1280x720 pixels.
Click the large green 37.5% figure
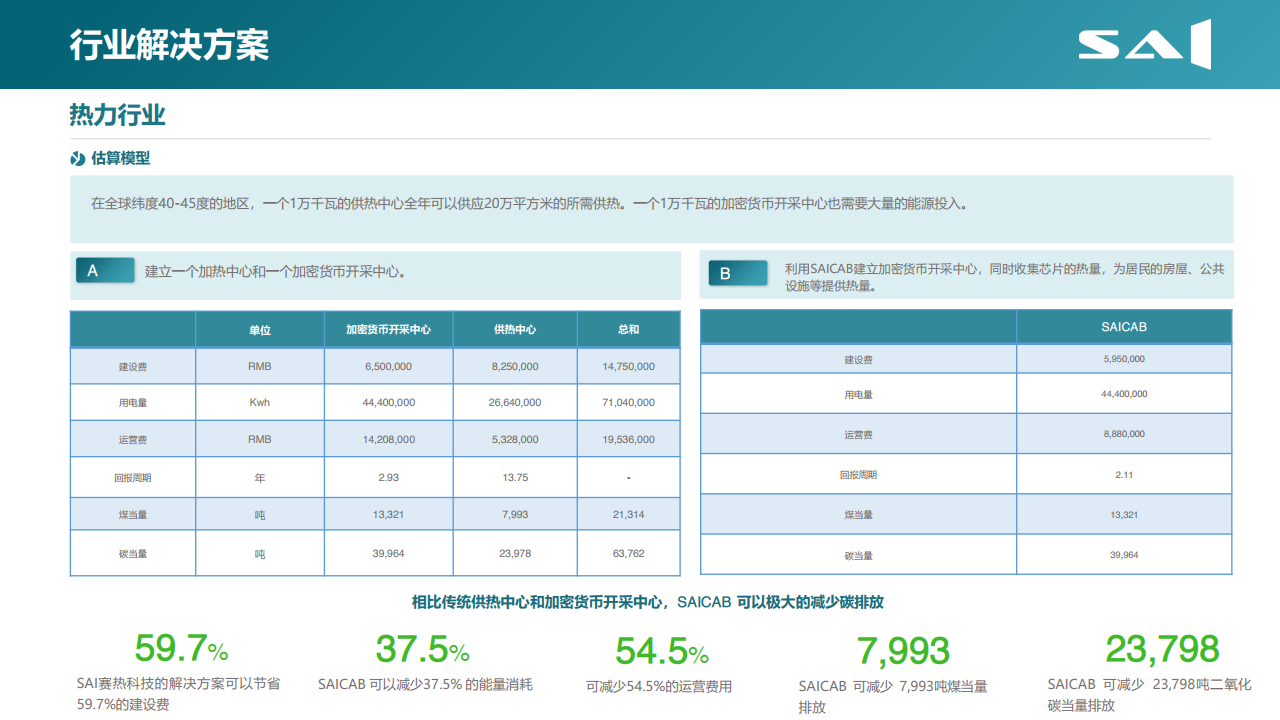pos(422,649)
